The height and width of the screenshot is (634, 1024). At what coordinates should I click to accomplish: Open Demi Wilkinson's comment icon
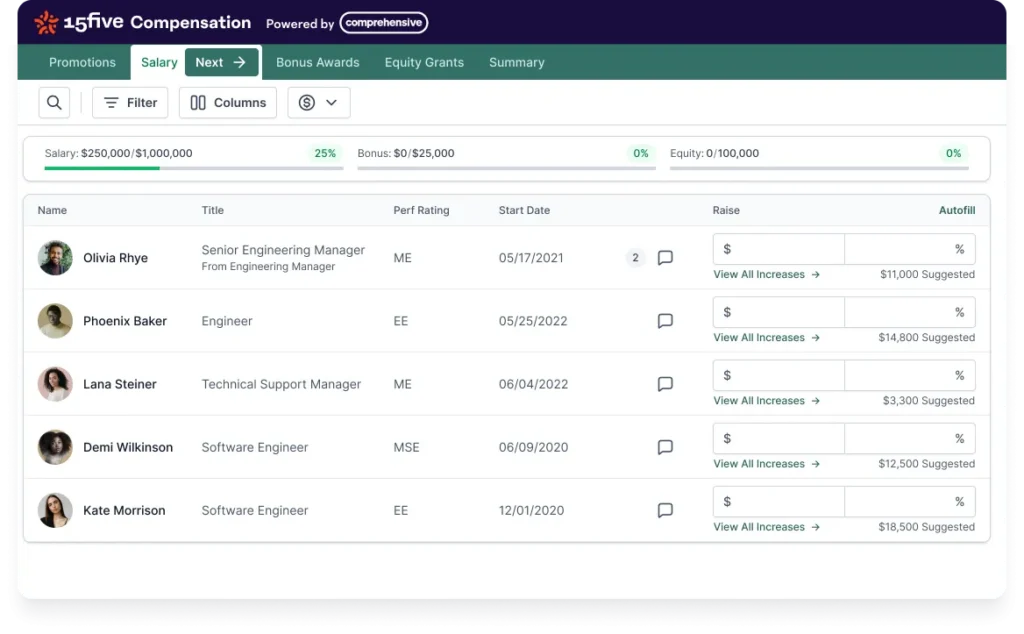(x=665, y=447)
